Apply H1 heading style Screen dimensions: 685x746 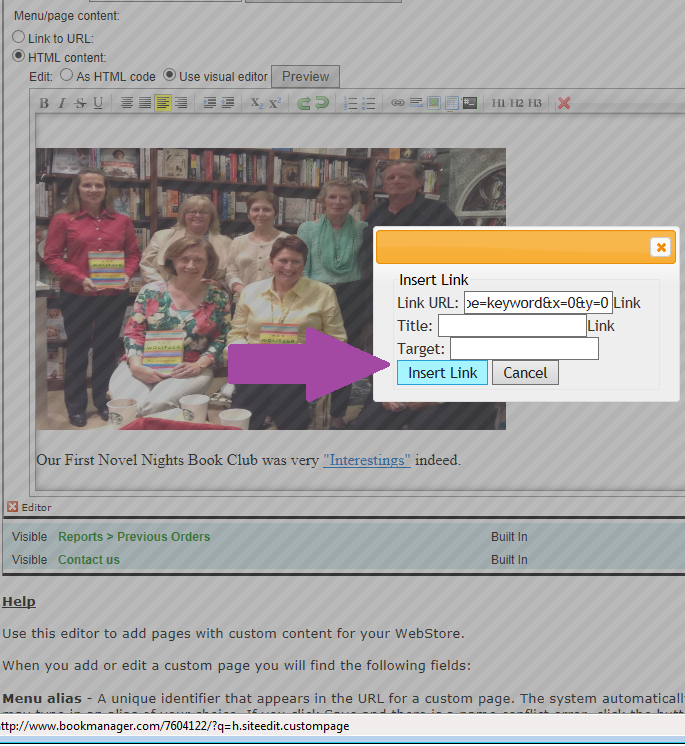499,103
